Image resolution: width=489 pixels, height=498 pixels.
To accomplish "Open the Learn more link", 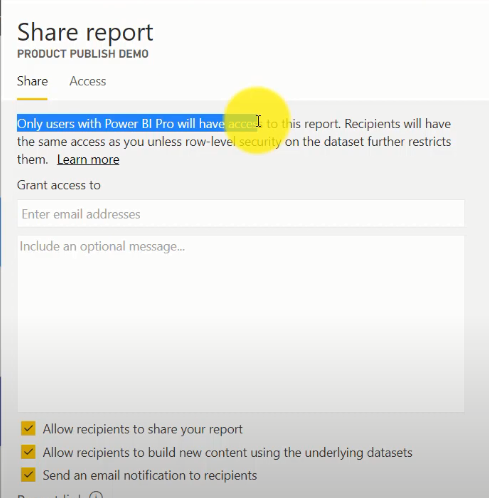I will (88, 160).
